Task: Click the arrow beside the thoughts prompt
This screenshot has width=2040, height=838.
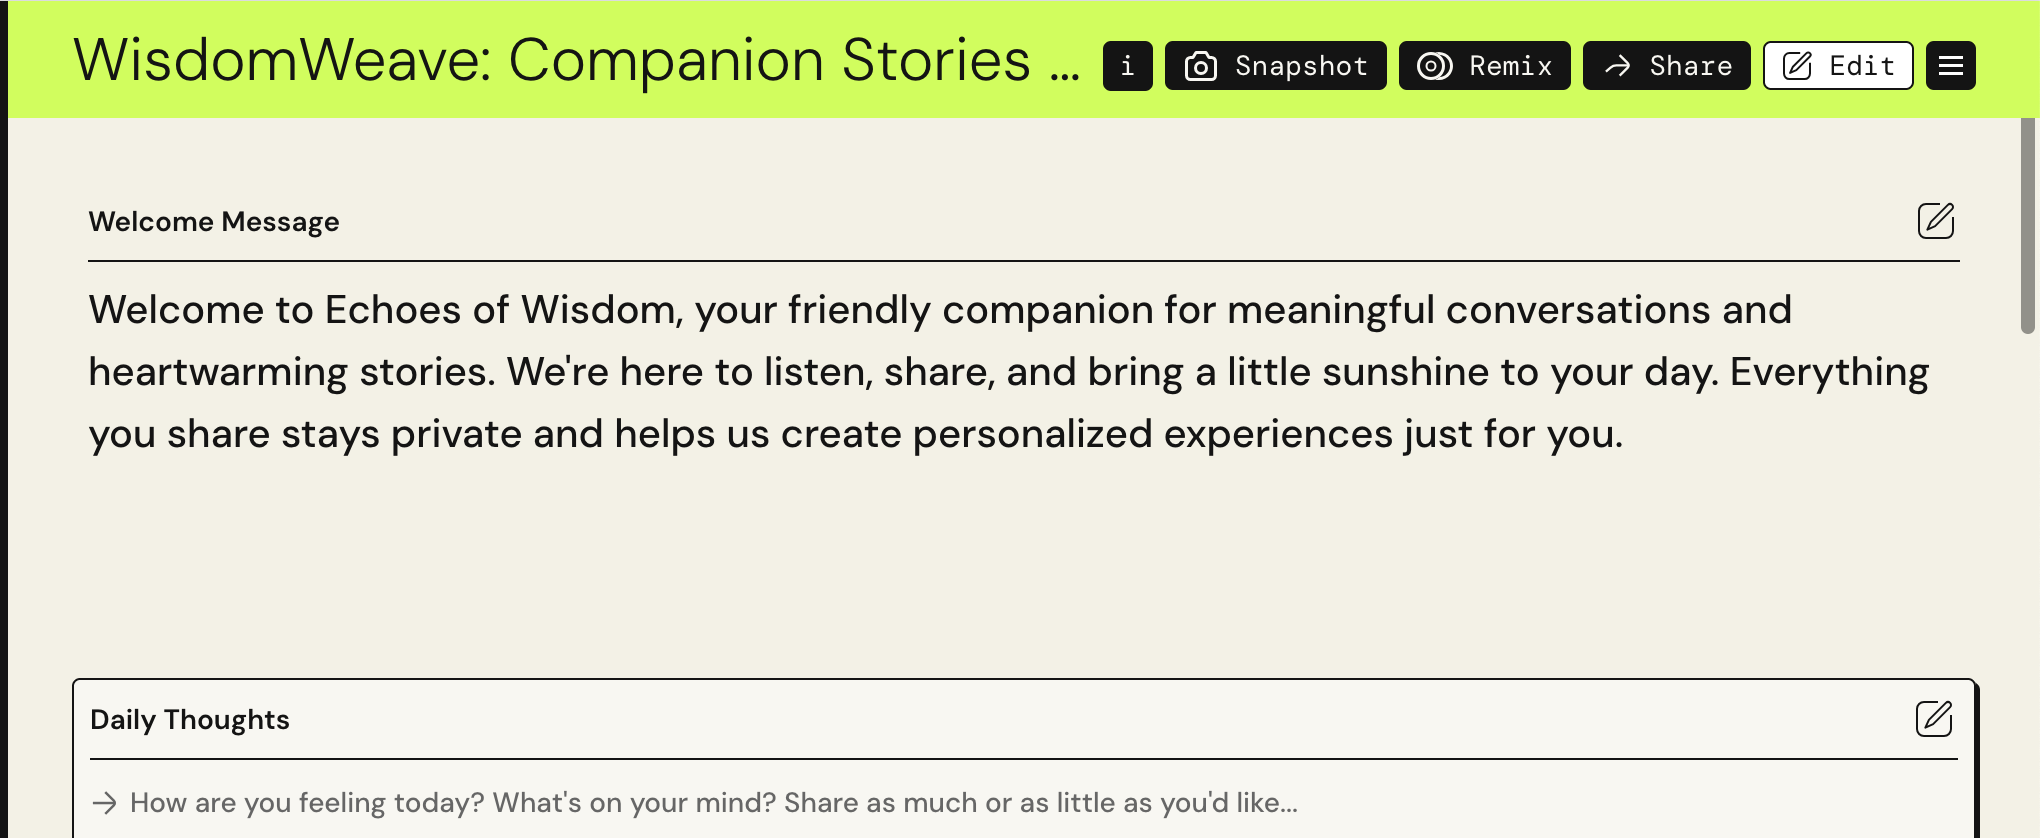Action: coord(104,802)
